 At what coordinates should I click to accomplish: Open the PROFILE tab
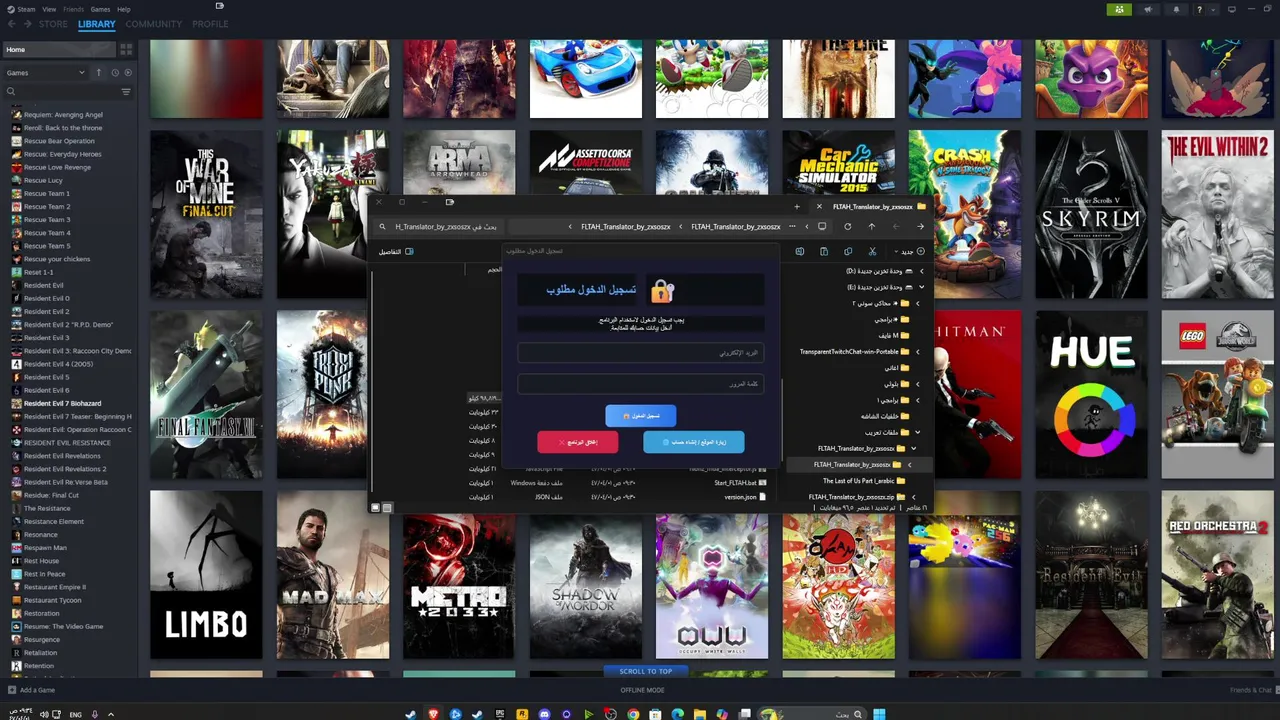[210, 24]
